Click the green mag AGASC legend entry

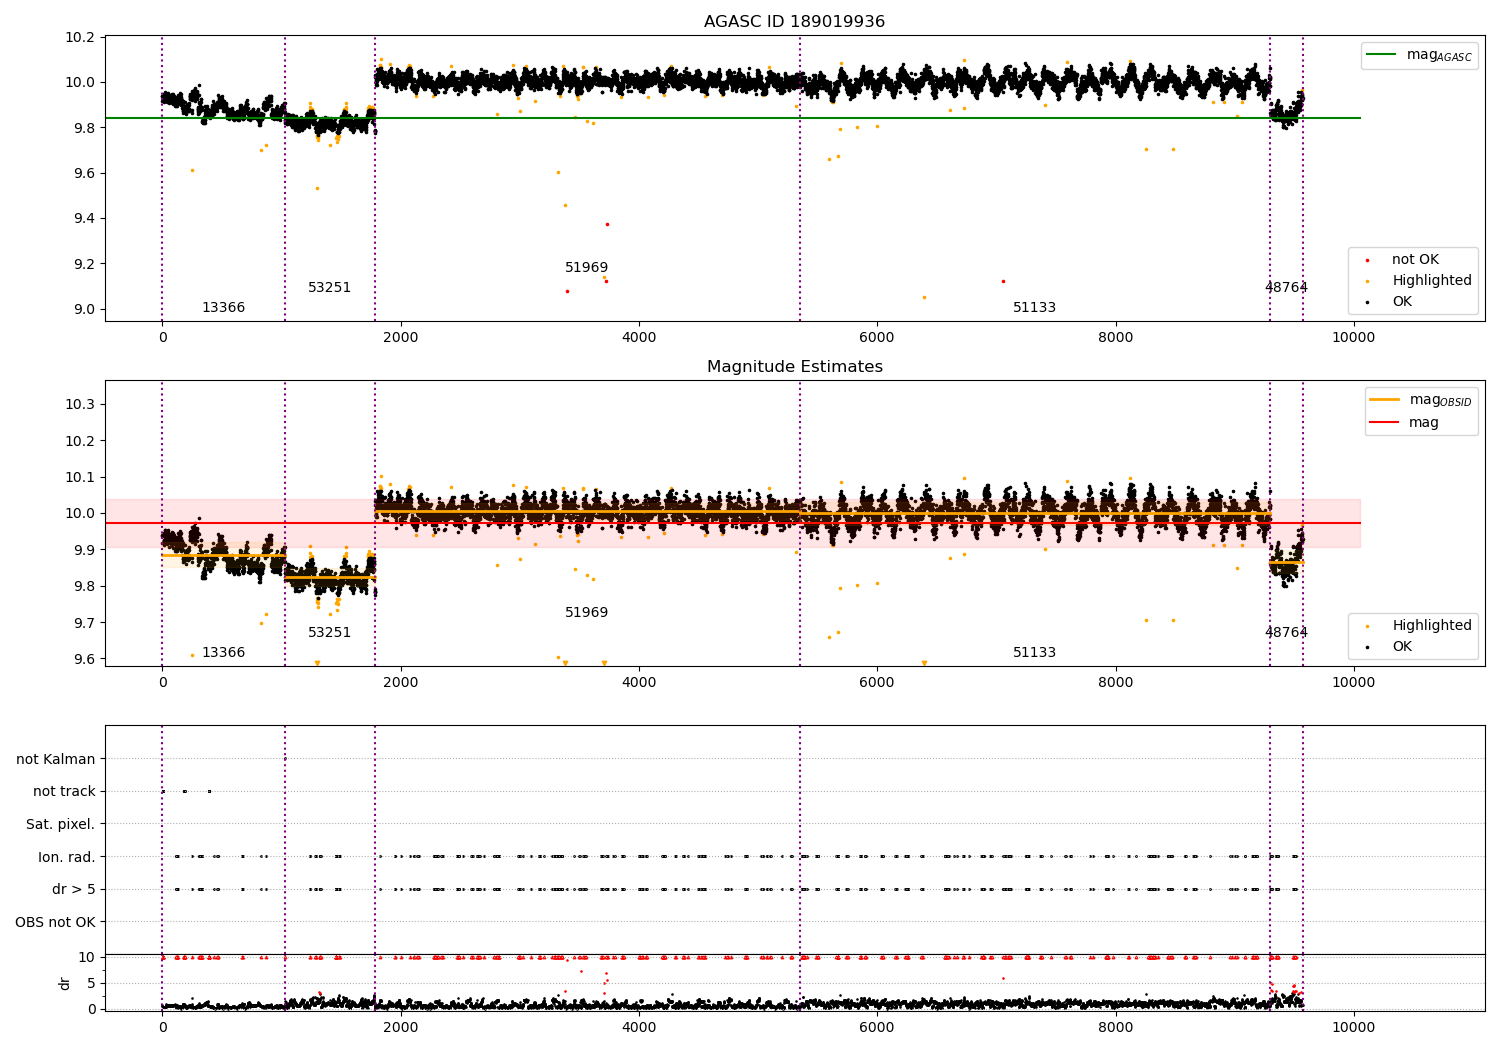1419,55
